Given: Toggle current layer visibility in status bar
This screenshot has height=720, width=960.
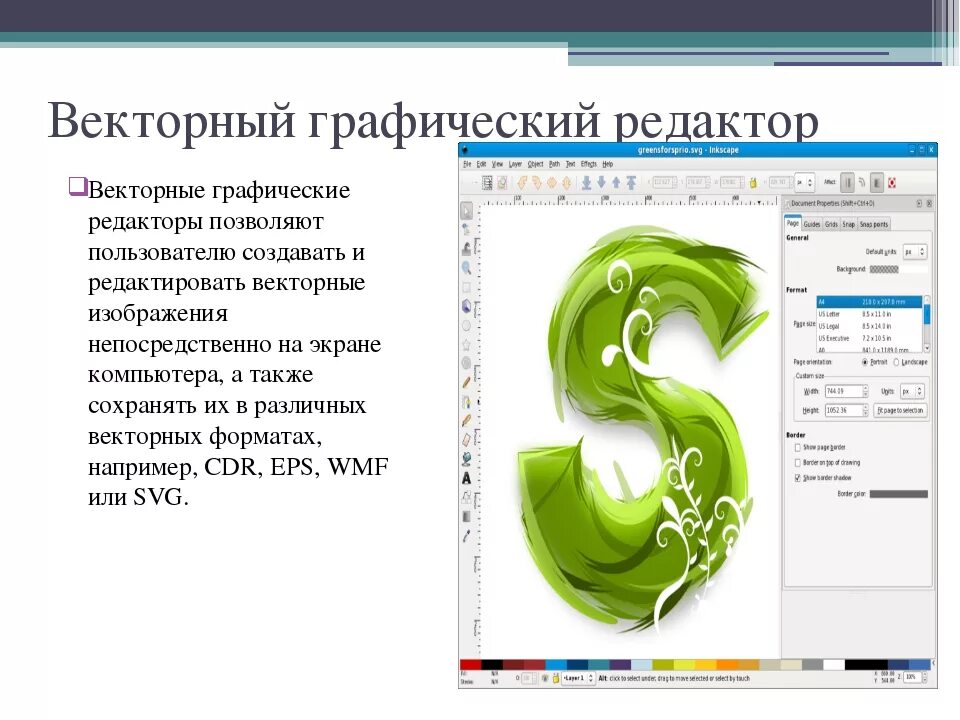Looking at the screenshot, I should [545, 678].
